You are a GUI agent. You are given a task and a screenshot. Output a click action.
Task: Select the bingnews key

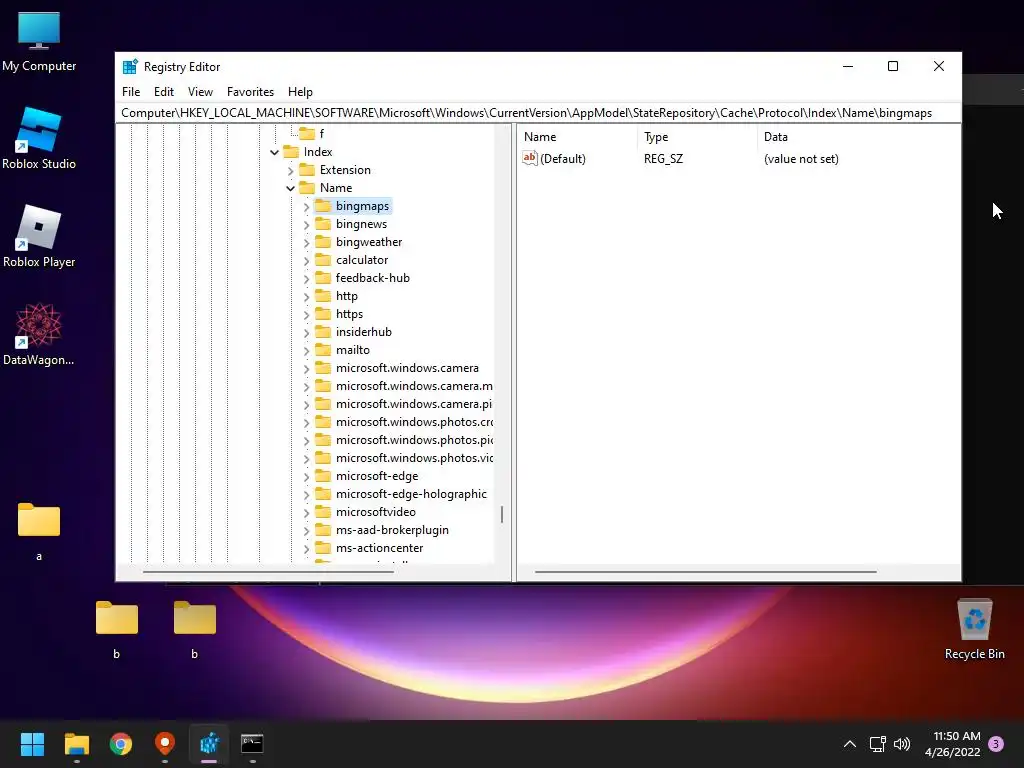point(361,224)
